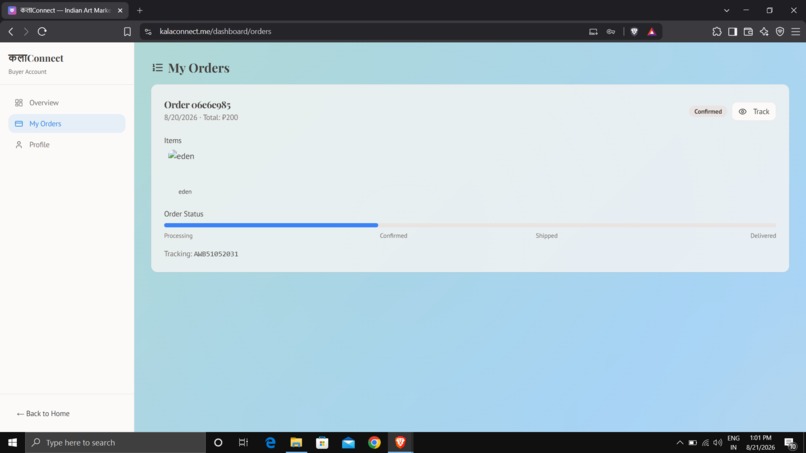The image size is (806, 453).
Task: Click the tracking number AWB51052031
Action: 216,254
